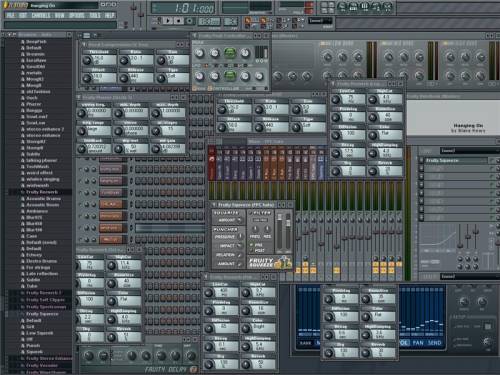
Task: Switch to the SEND tab in the mixer
Action: click(x=434, y=343)
